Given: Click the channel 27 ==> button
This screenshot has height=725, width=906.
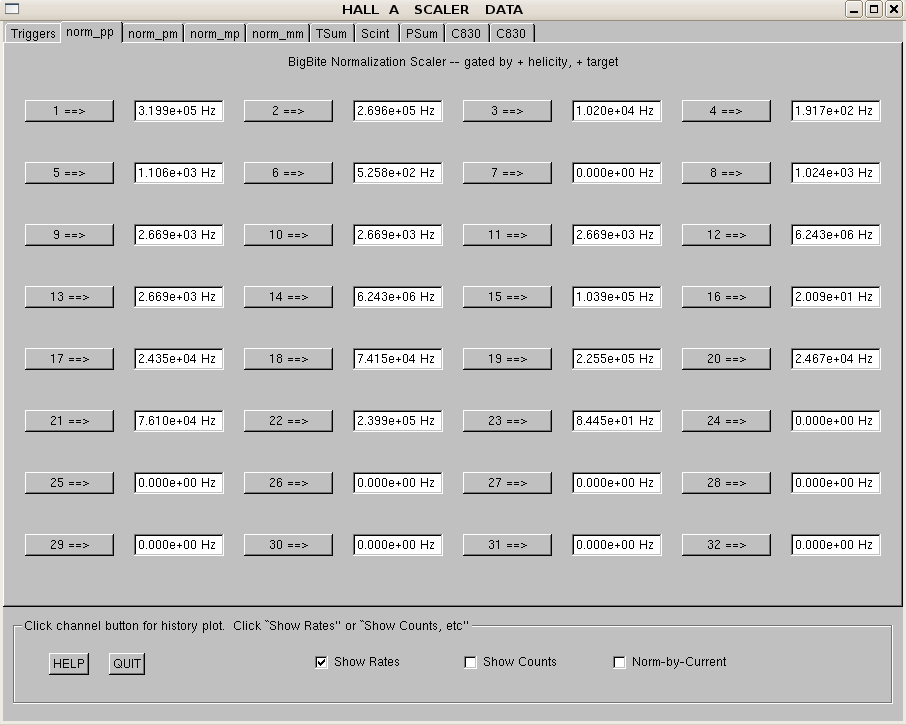Looking at the screenshot, I should 507,483.
